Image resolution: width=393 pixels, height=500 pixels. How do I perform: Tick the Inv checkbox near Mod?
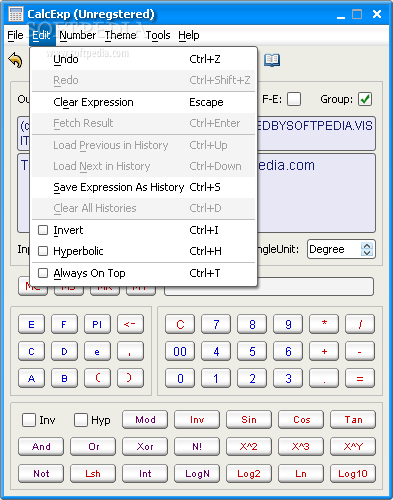click(29, 420)
